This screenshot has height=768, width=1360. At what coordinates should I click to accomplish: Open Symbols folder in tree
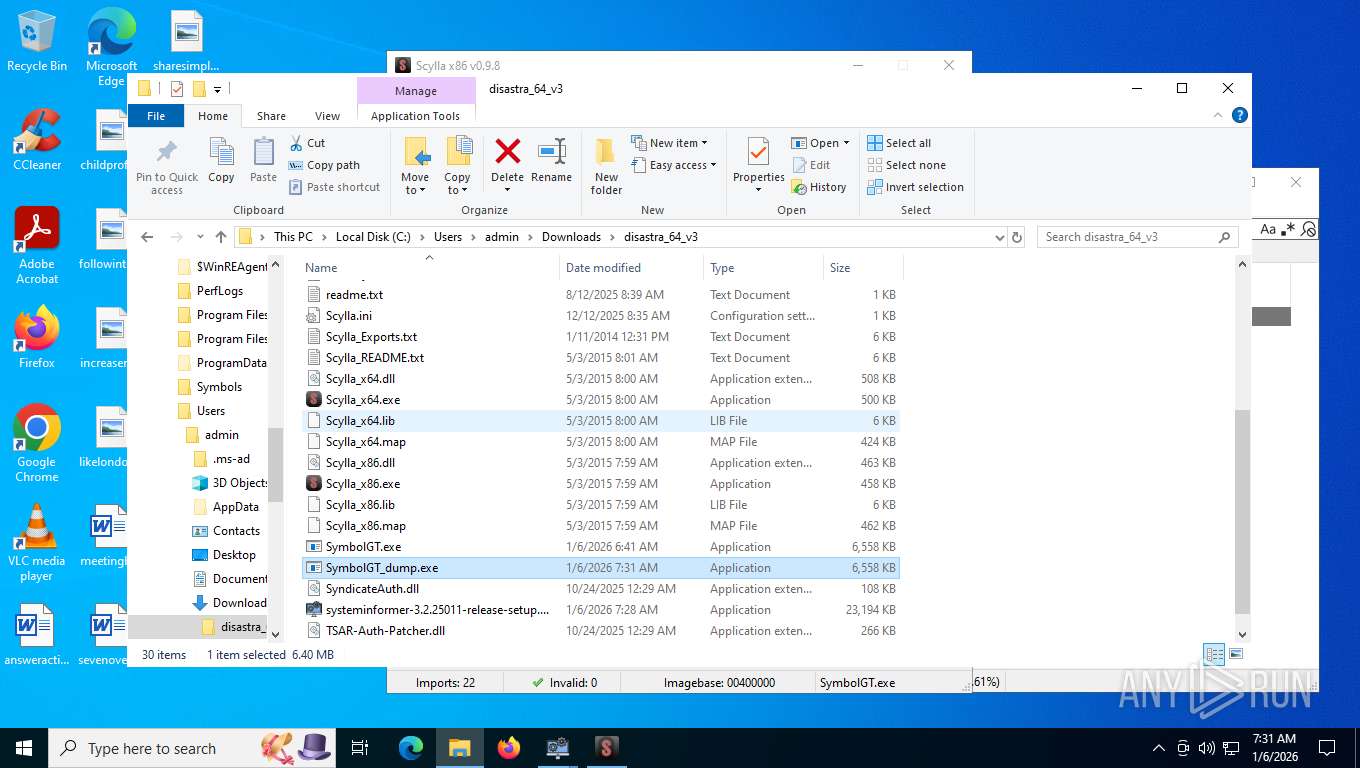point(219,387)
